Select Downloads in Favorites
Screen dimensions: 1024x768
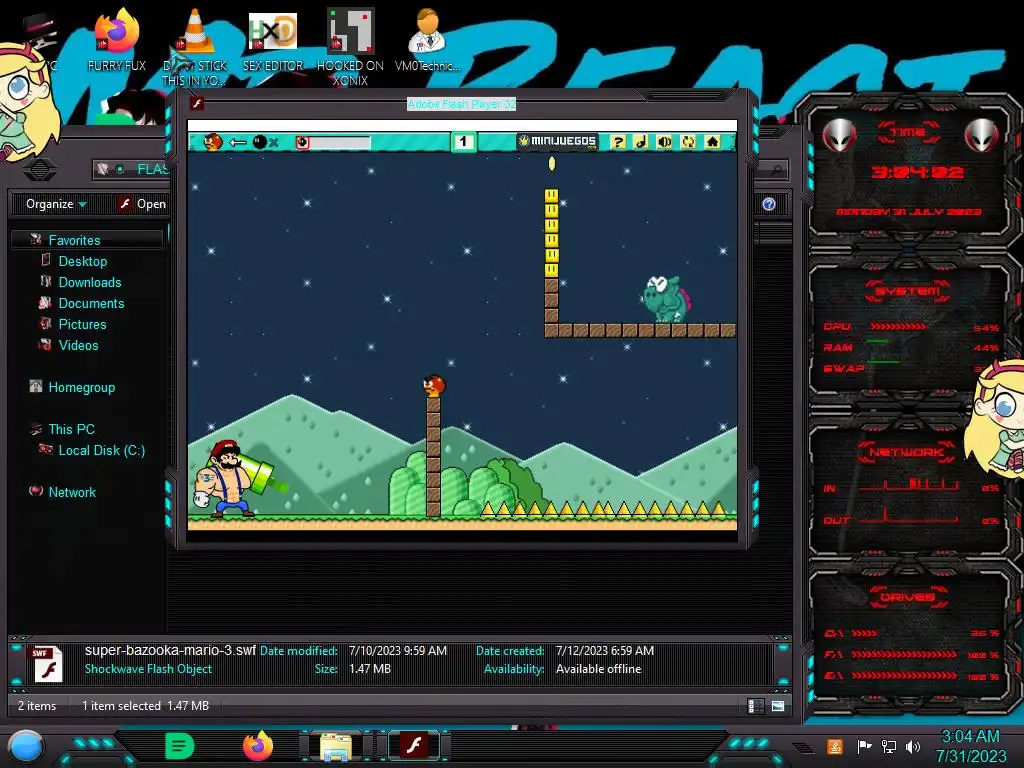point(90,282)
